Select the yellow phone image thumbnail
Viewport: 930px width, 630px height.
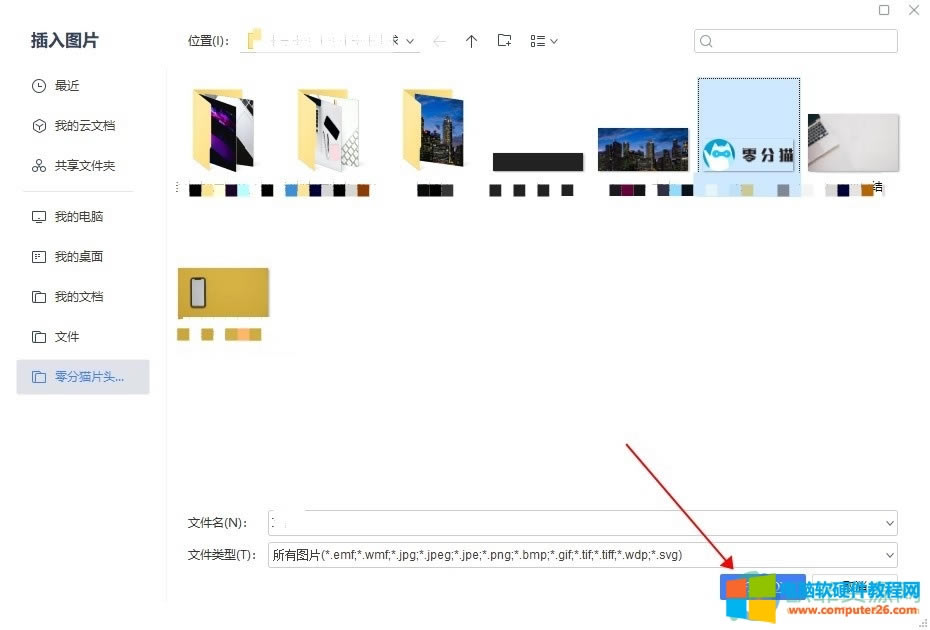[223, 292]
